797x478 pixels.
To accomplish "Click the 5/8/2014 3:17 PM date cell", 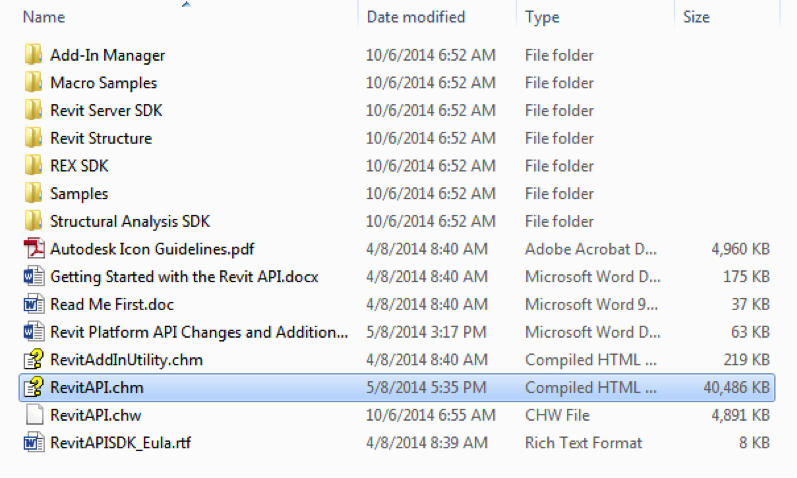I will (x=426, y=332).
